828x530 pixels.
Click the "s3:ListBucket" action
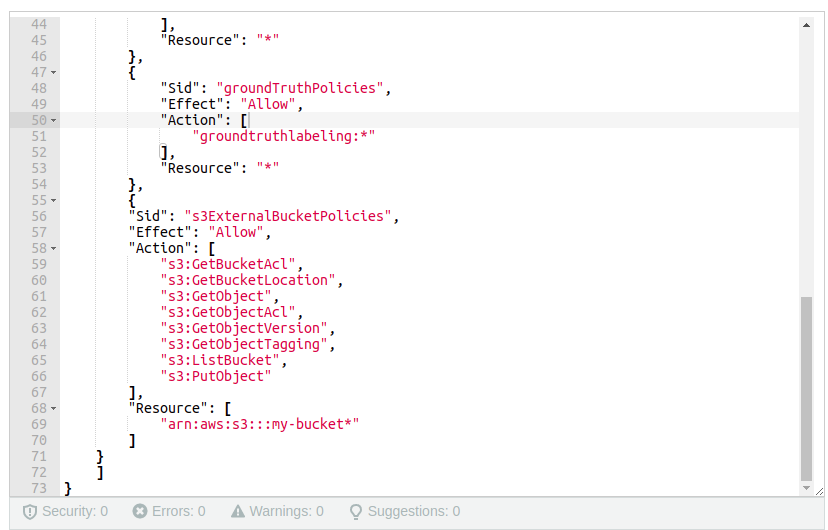click(220, 361)
